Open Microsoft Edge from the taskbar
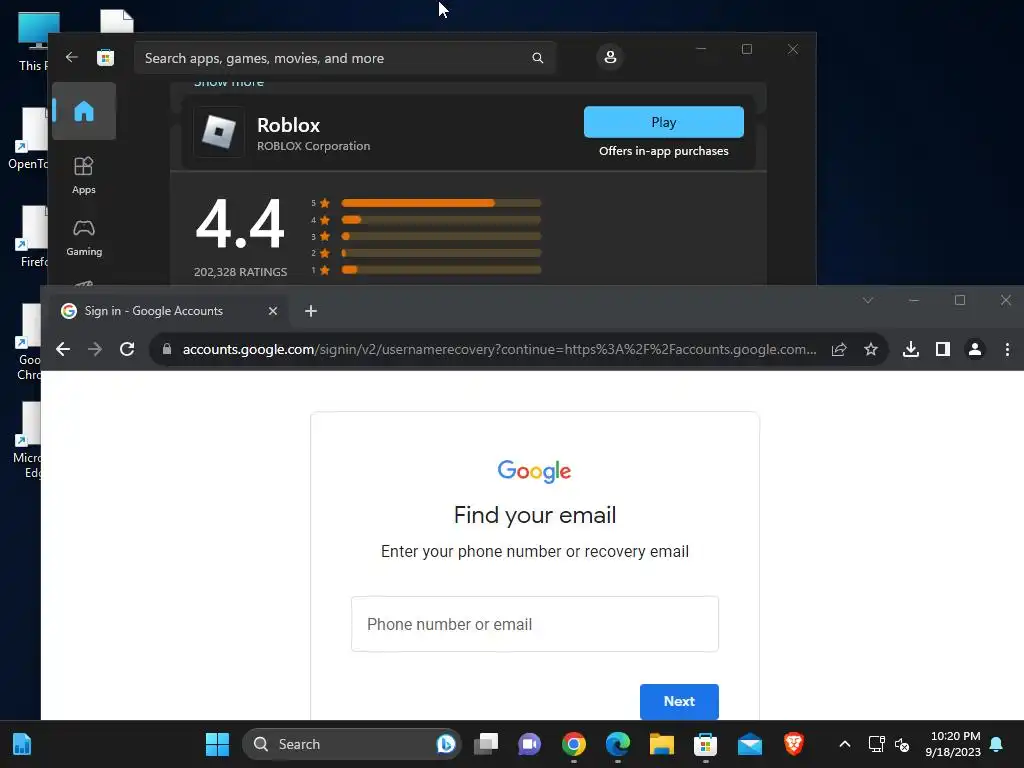Viewport: 1024px width, 768px height. click(x=618, y=744)
